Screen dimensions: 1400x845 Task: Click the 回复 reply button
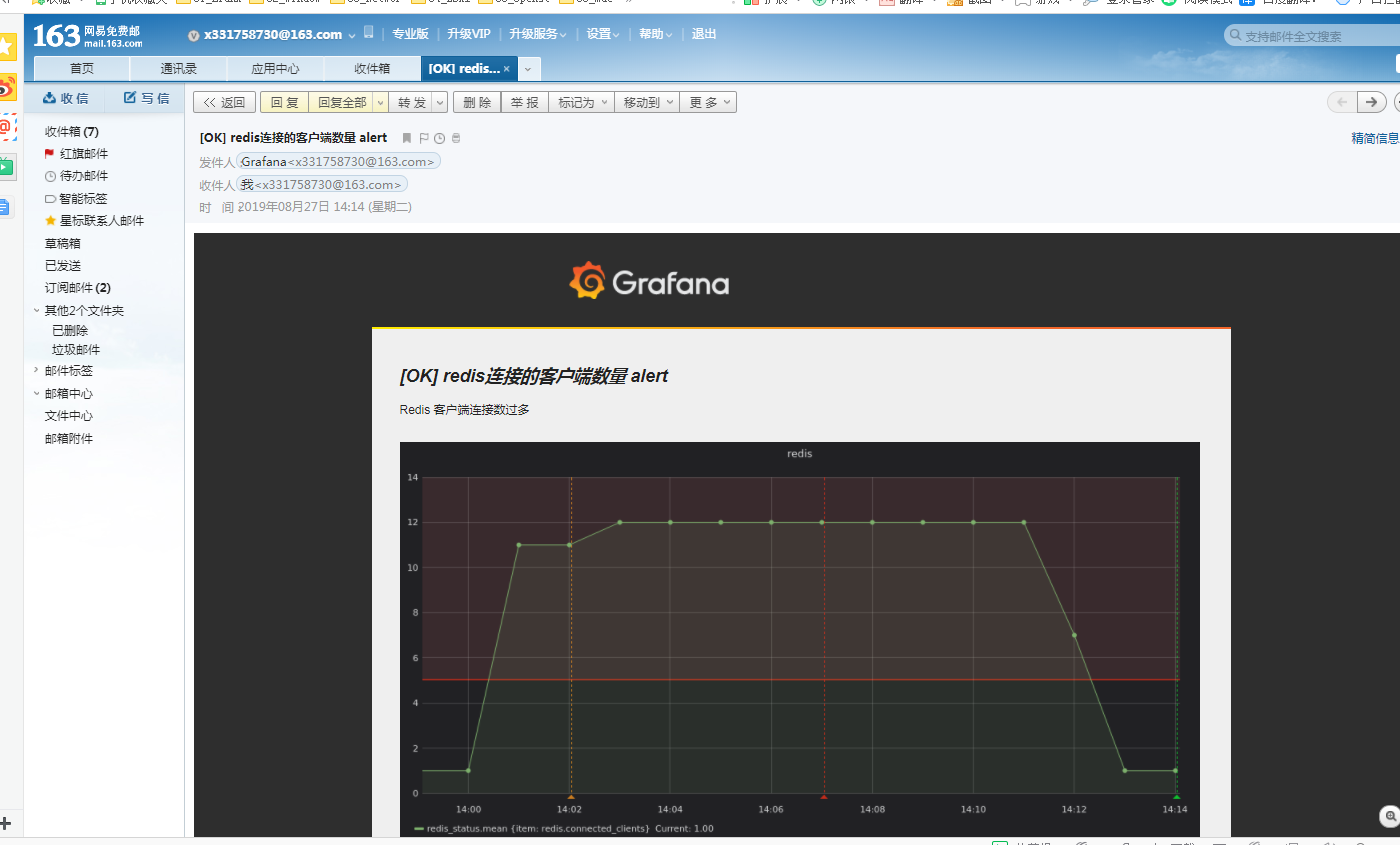point(285,102)
